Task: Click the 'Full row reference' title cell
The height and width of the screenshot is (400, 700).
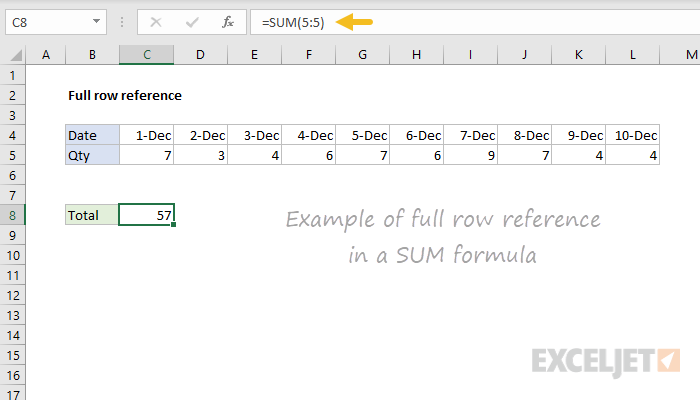Action: pos(125,96)
